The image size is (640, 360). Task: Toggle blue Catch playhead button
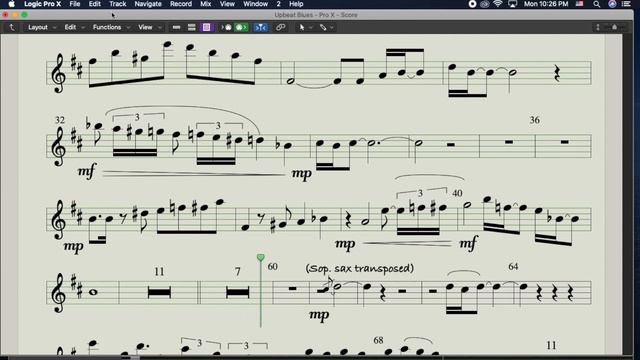[260, 27]
